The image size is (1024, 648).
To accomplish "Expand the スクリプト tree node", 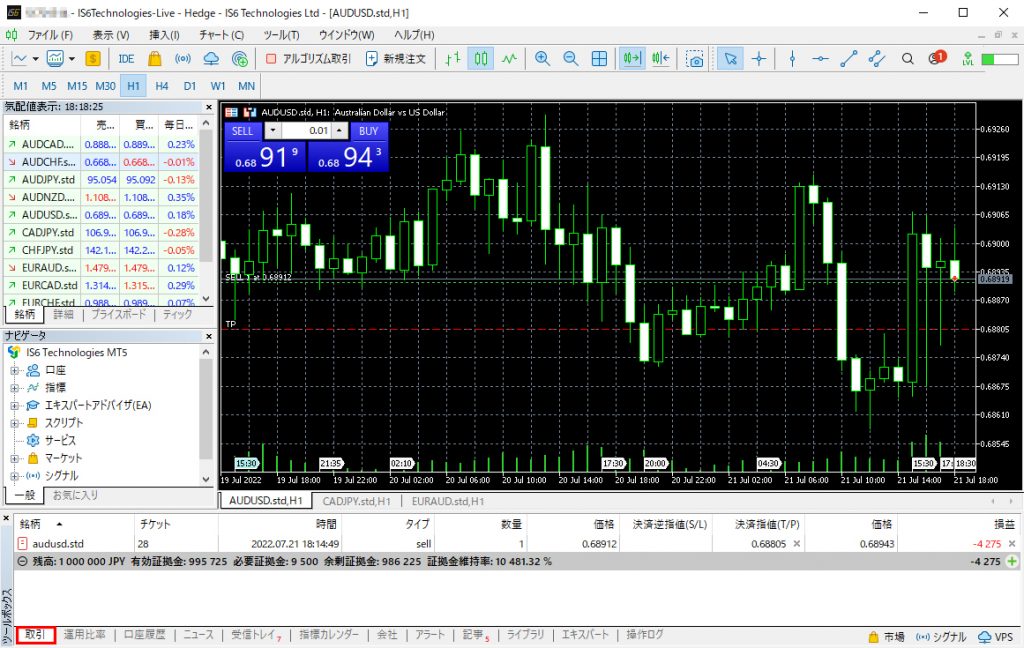I will pos(14,423).
